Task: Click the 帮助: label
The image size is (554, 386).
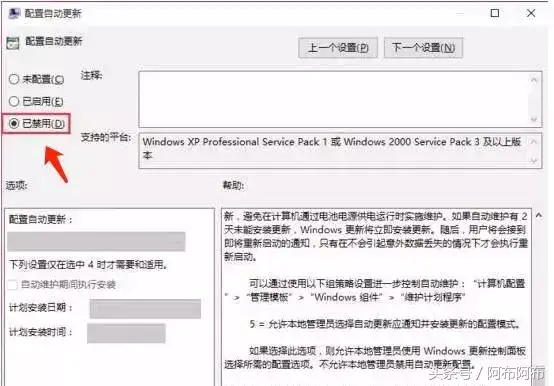Action: (233, 185)
